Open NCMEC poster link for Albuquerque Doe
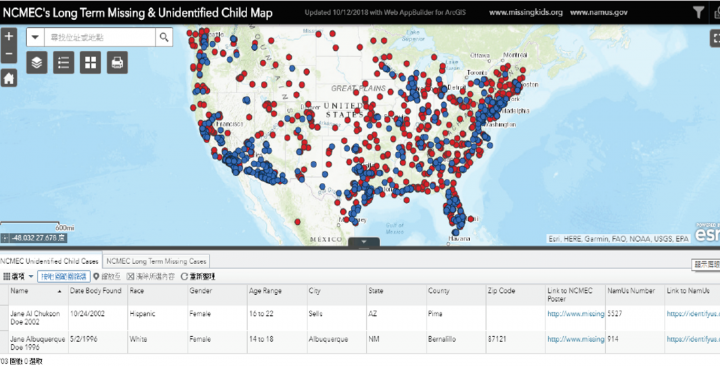720x366 pixels. pyautogui.click(x=575, y=339)
